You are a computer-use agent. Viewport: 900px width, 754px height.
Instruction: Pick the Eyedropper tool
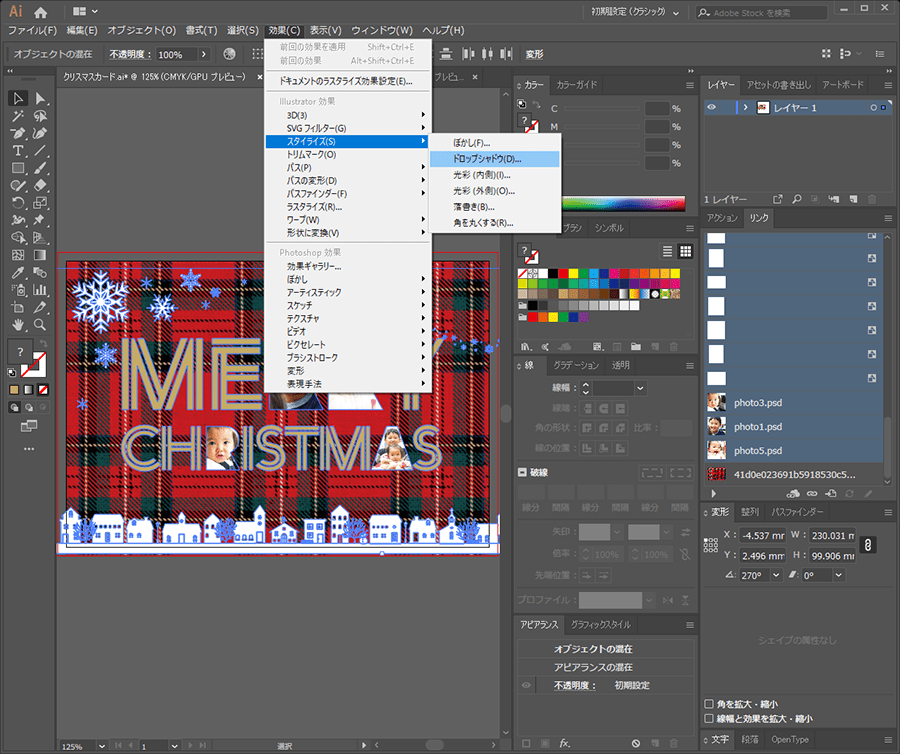pyautogui.click(x=18, y=272)
